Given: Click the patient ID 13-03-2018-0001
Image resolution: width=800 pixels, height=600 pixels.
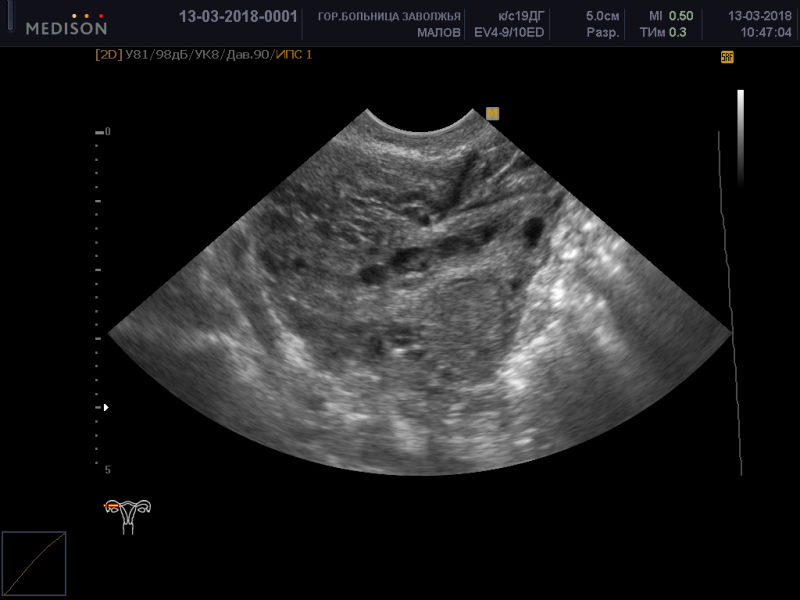Looking at the screenshot, I should pos(238,16).
